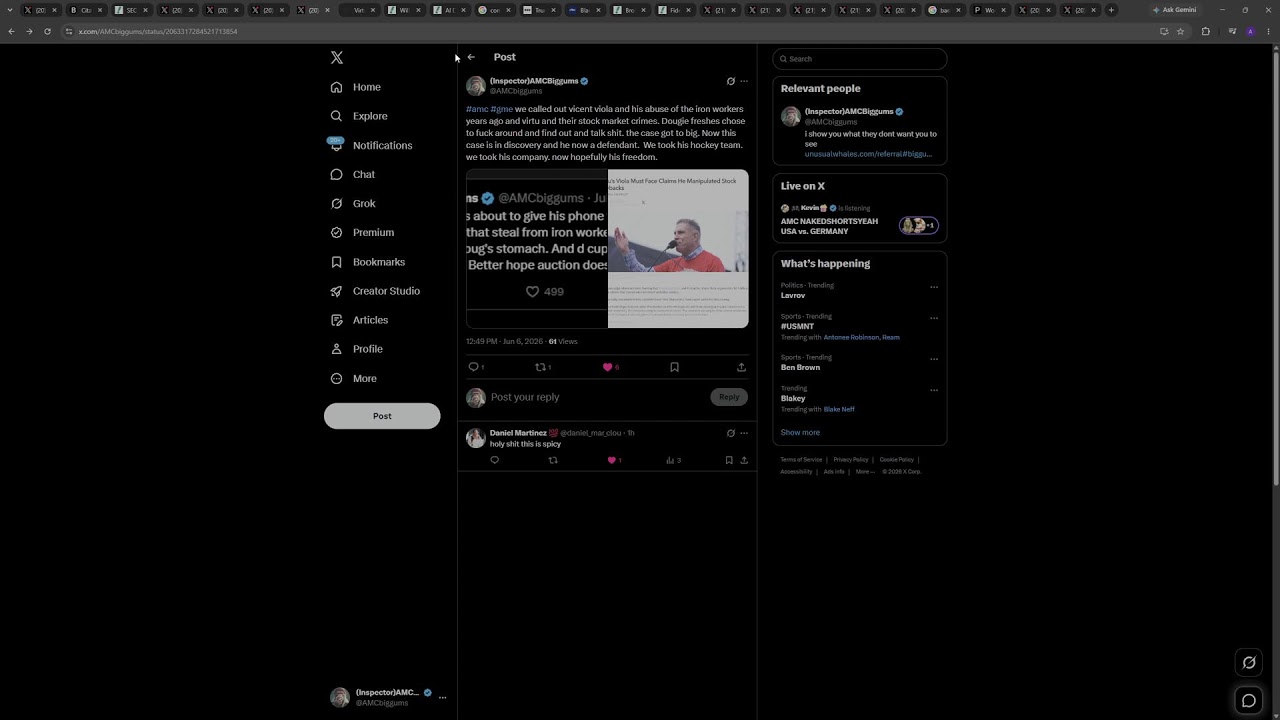Click the Daniel Martinez name

pyautogui.click(x=518, y=433)
